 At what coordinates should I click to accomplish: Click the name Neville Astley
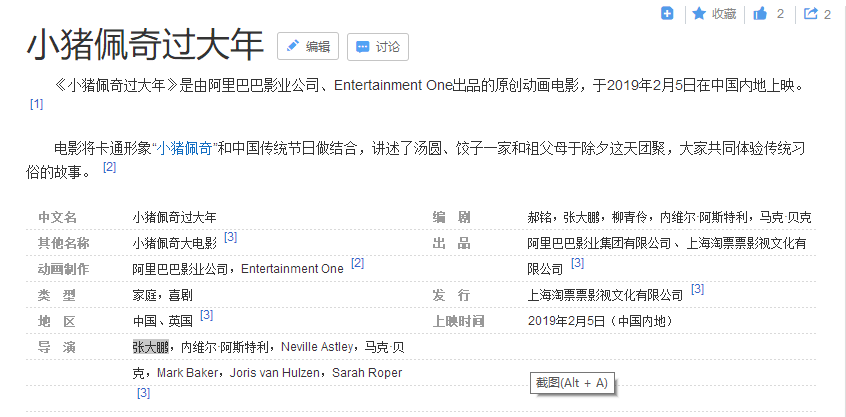[317, 347]
